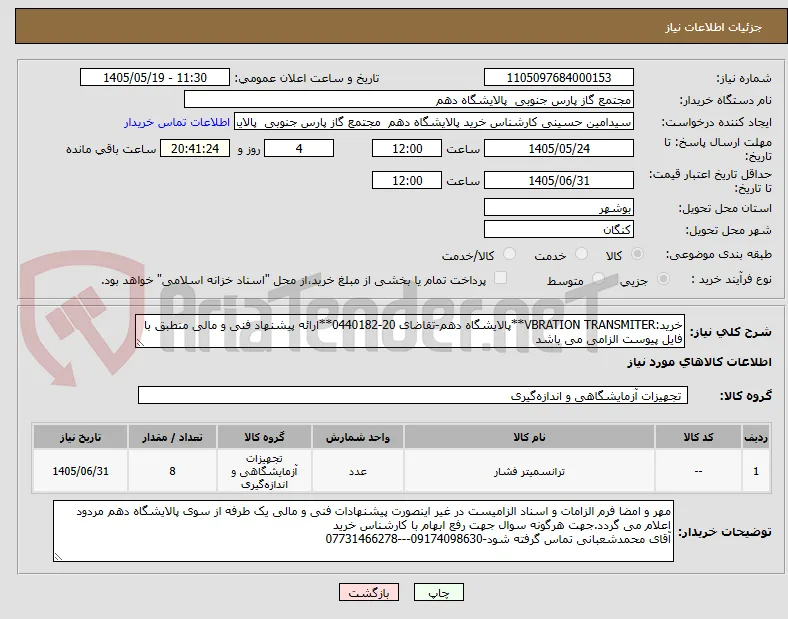
Task: Select the کالا radio button
Action: [637, 254]
